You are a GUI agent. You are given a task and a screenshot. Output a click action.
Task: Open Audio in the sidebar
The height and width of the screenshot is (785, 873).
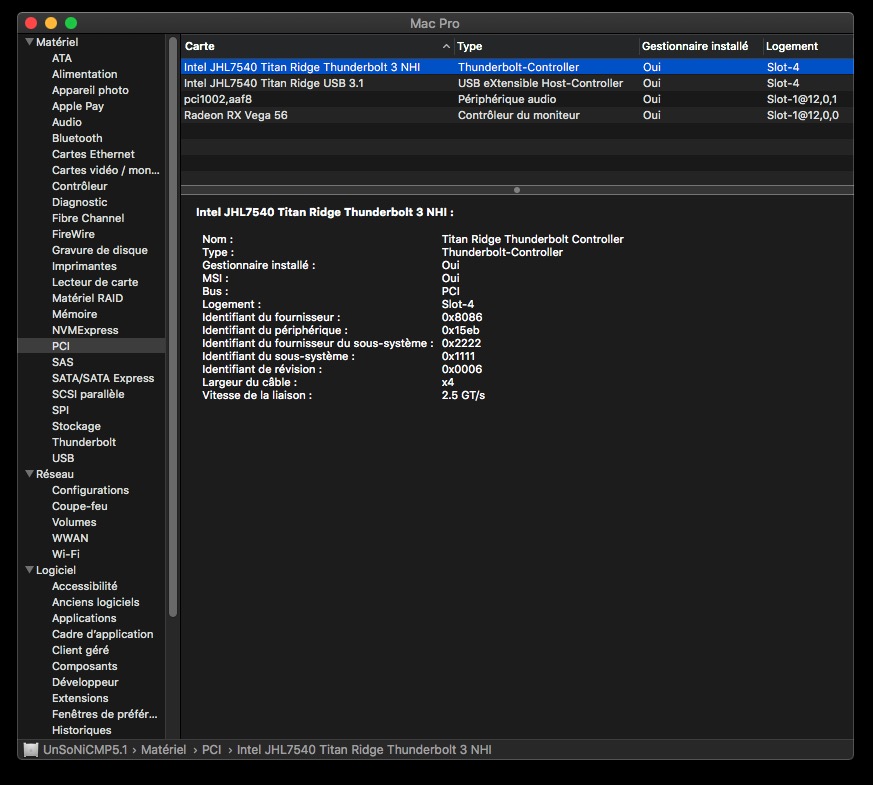pyautogui.click(x=67, y=122)
